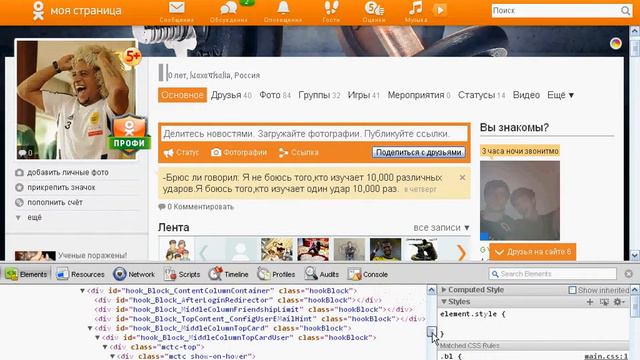This screenshot has height=360, width=640.
Task: Click the Search Elements field
Action: click(553, 274)
